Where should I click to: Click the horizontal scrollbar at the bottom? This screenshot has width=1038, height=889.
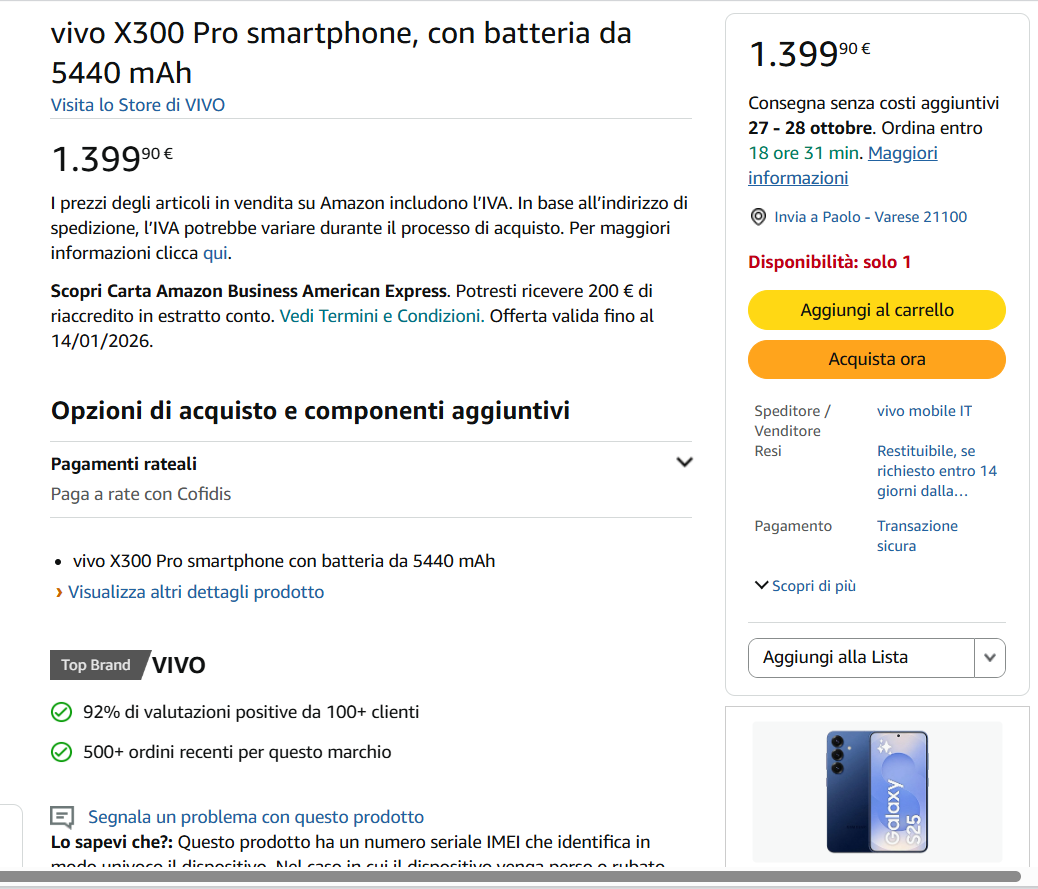click(x=510, y=877)
